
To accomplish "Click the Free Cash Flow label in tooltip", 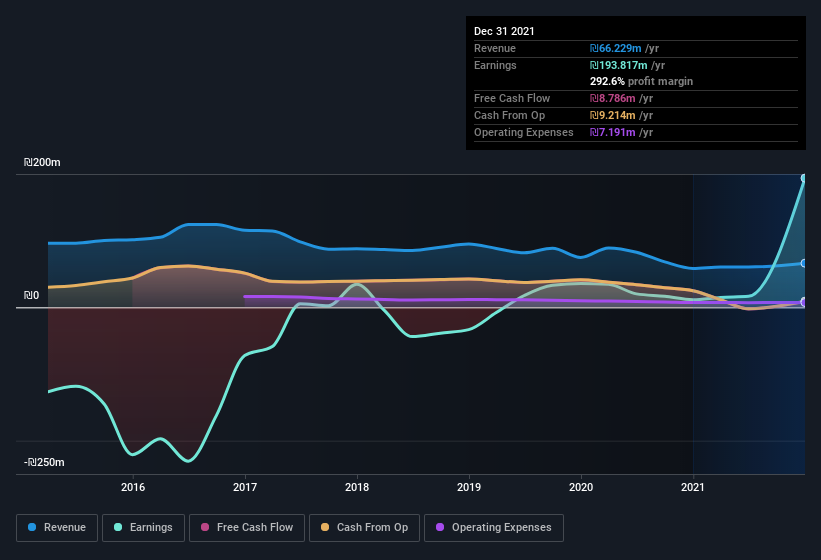I will pyautogui.click(x=512, y=98).
